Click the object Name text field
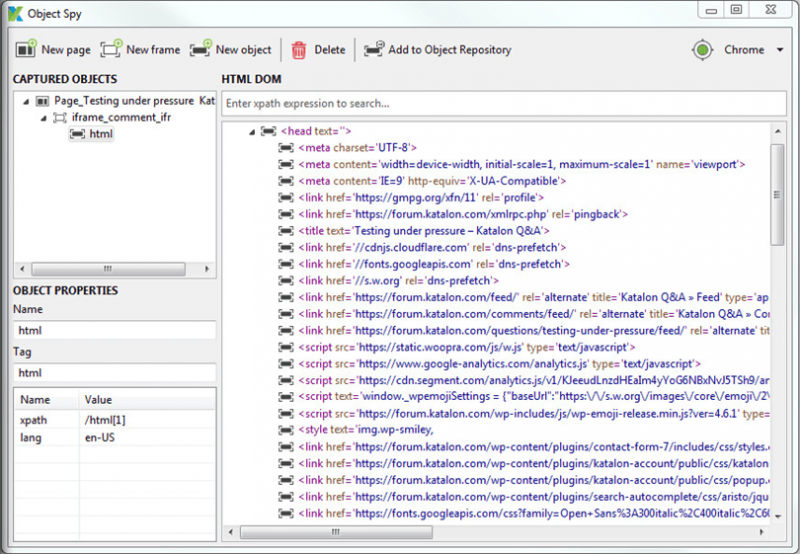This screenshot has width=800, height=554. click(x=112, y=330)
